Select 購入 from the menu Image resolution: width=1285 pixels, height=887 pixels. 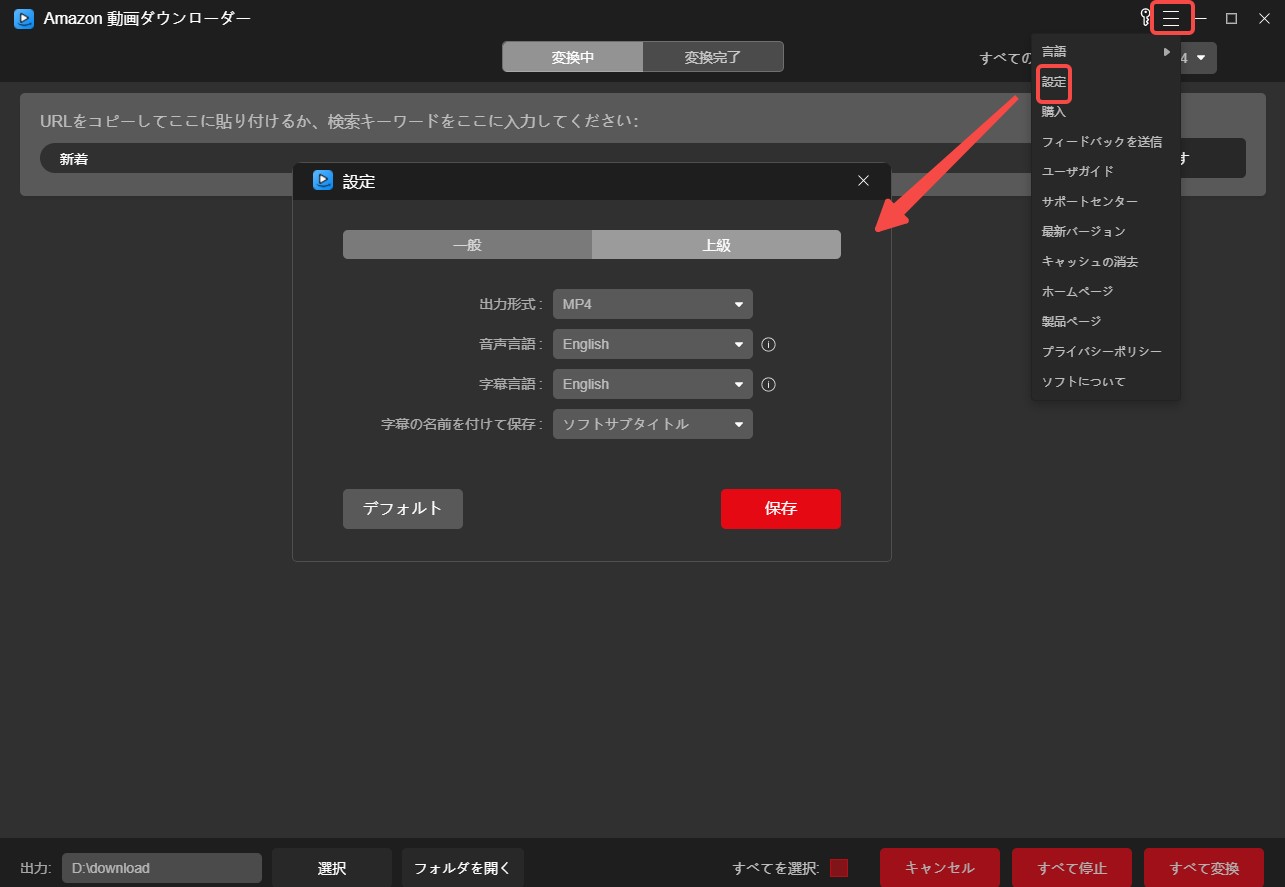[x=1054, y=112]
